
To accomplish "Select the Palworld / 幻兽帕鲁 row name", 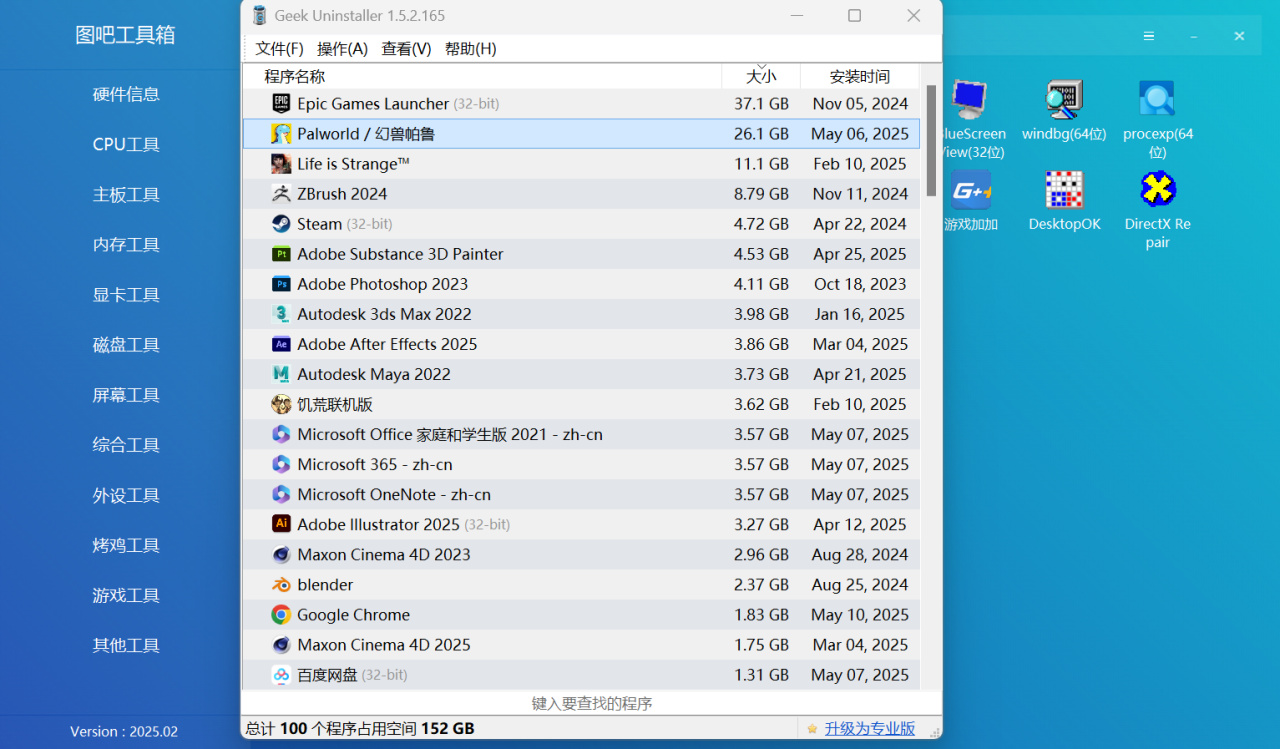I will [366, 134].
